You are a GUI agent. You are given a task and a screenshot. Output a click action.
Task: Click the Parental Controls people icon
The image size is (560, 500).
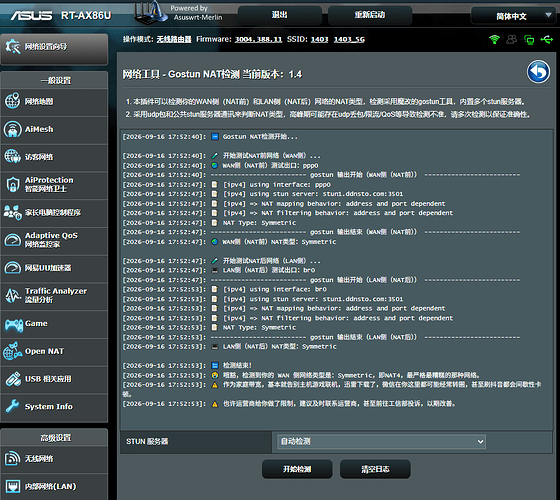pyautogui.click(x=12, y=212)
